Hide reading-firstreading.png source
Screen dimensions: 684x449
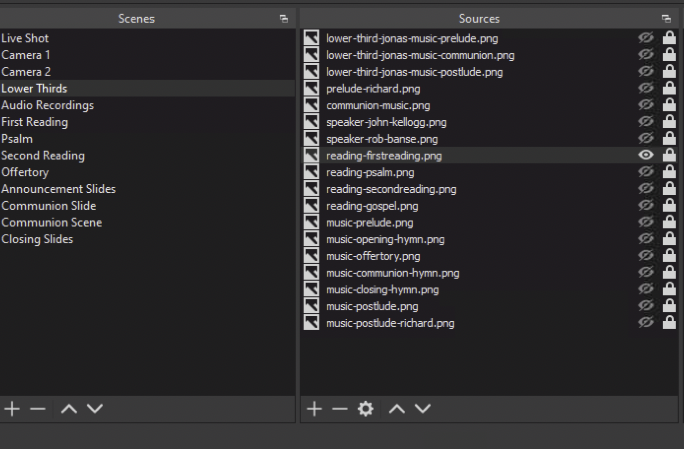(646, 155)
